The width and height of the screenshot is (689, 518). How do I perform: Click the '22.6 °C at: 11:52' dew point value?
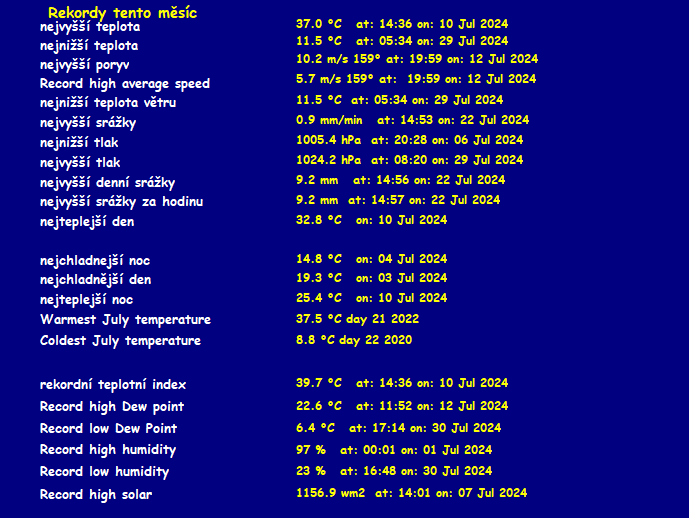point(402,406)
